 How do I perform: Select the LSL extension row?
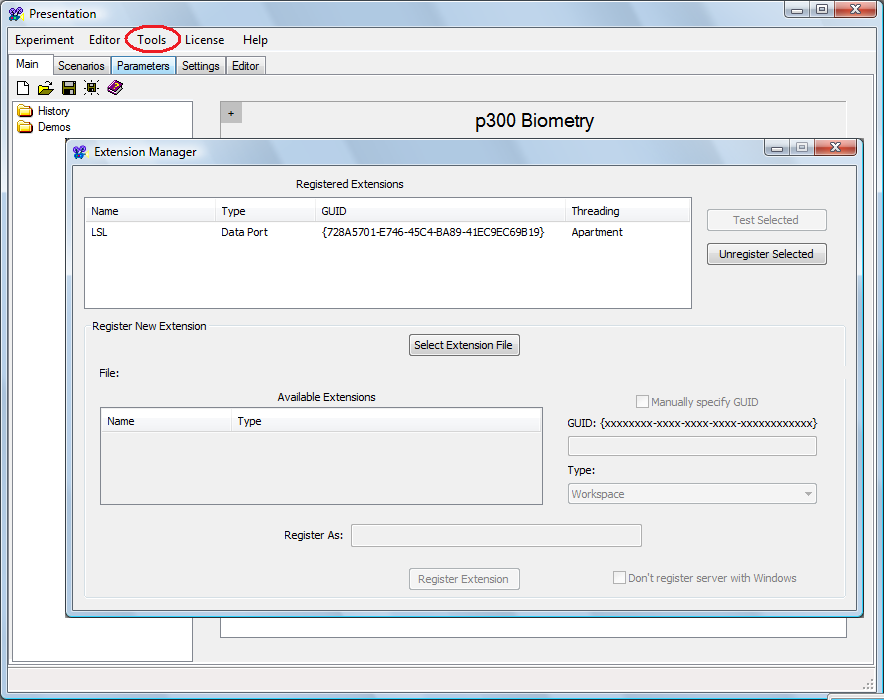click(x=387, y=232)
